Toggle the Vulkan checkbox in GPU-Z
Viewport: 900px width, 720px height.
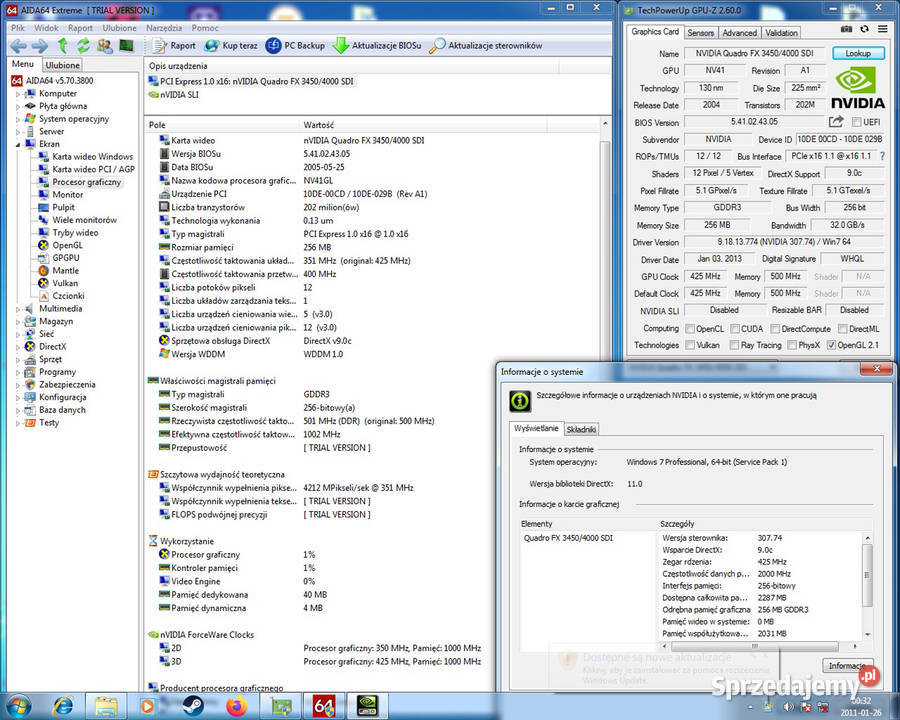pos(690,344)
